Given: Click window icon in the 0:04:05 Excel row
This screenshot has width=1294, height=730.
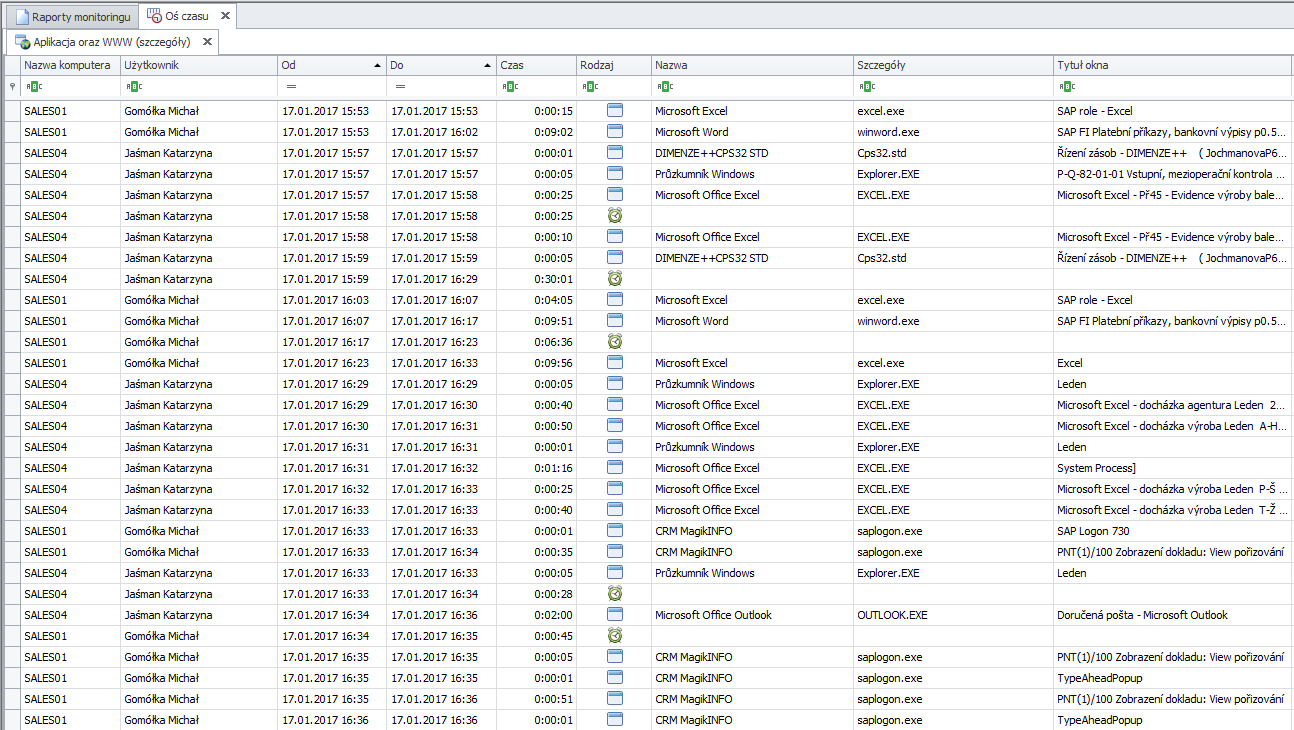Looking at the screenshot, I should 615,300.
